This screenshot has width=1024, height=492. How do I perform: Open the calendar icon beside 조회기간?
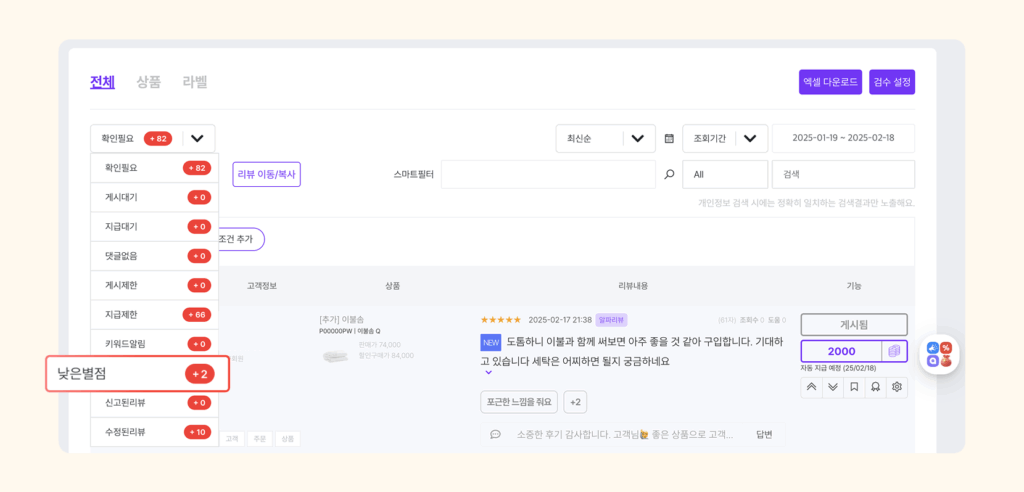coord(669,139)
